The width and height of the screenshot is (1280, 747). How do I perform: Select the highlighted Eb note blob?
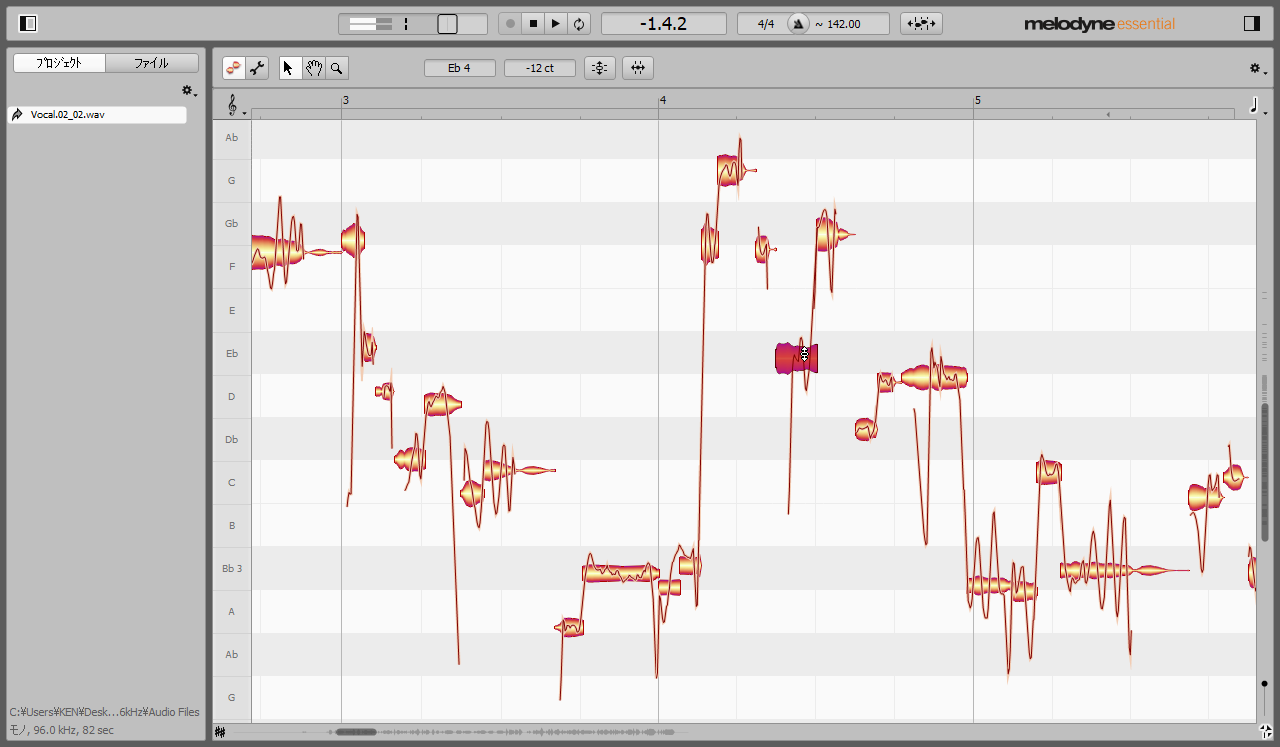click(x=797, y=357)
